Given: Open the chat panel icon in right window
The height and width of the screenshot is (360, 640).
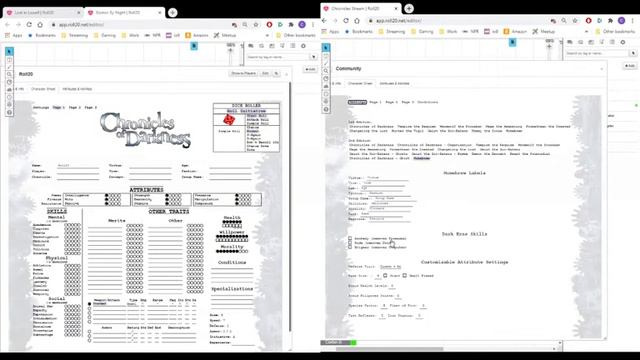Looking at the screenshot, I should pos(570,42).
